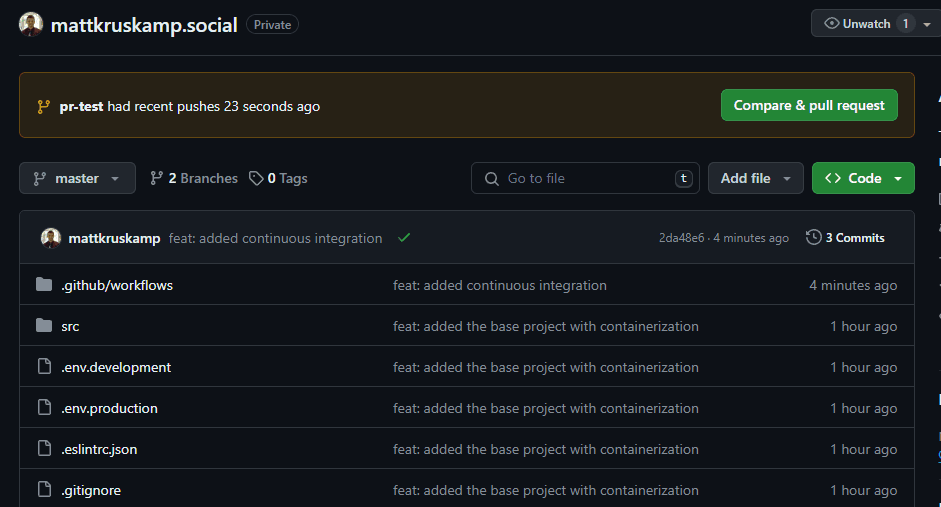Click the master branch dropdown caret
941x507 pixels.
[115, 179]
